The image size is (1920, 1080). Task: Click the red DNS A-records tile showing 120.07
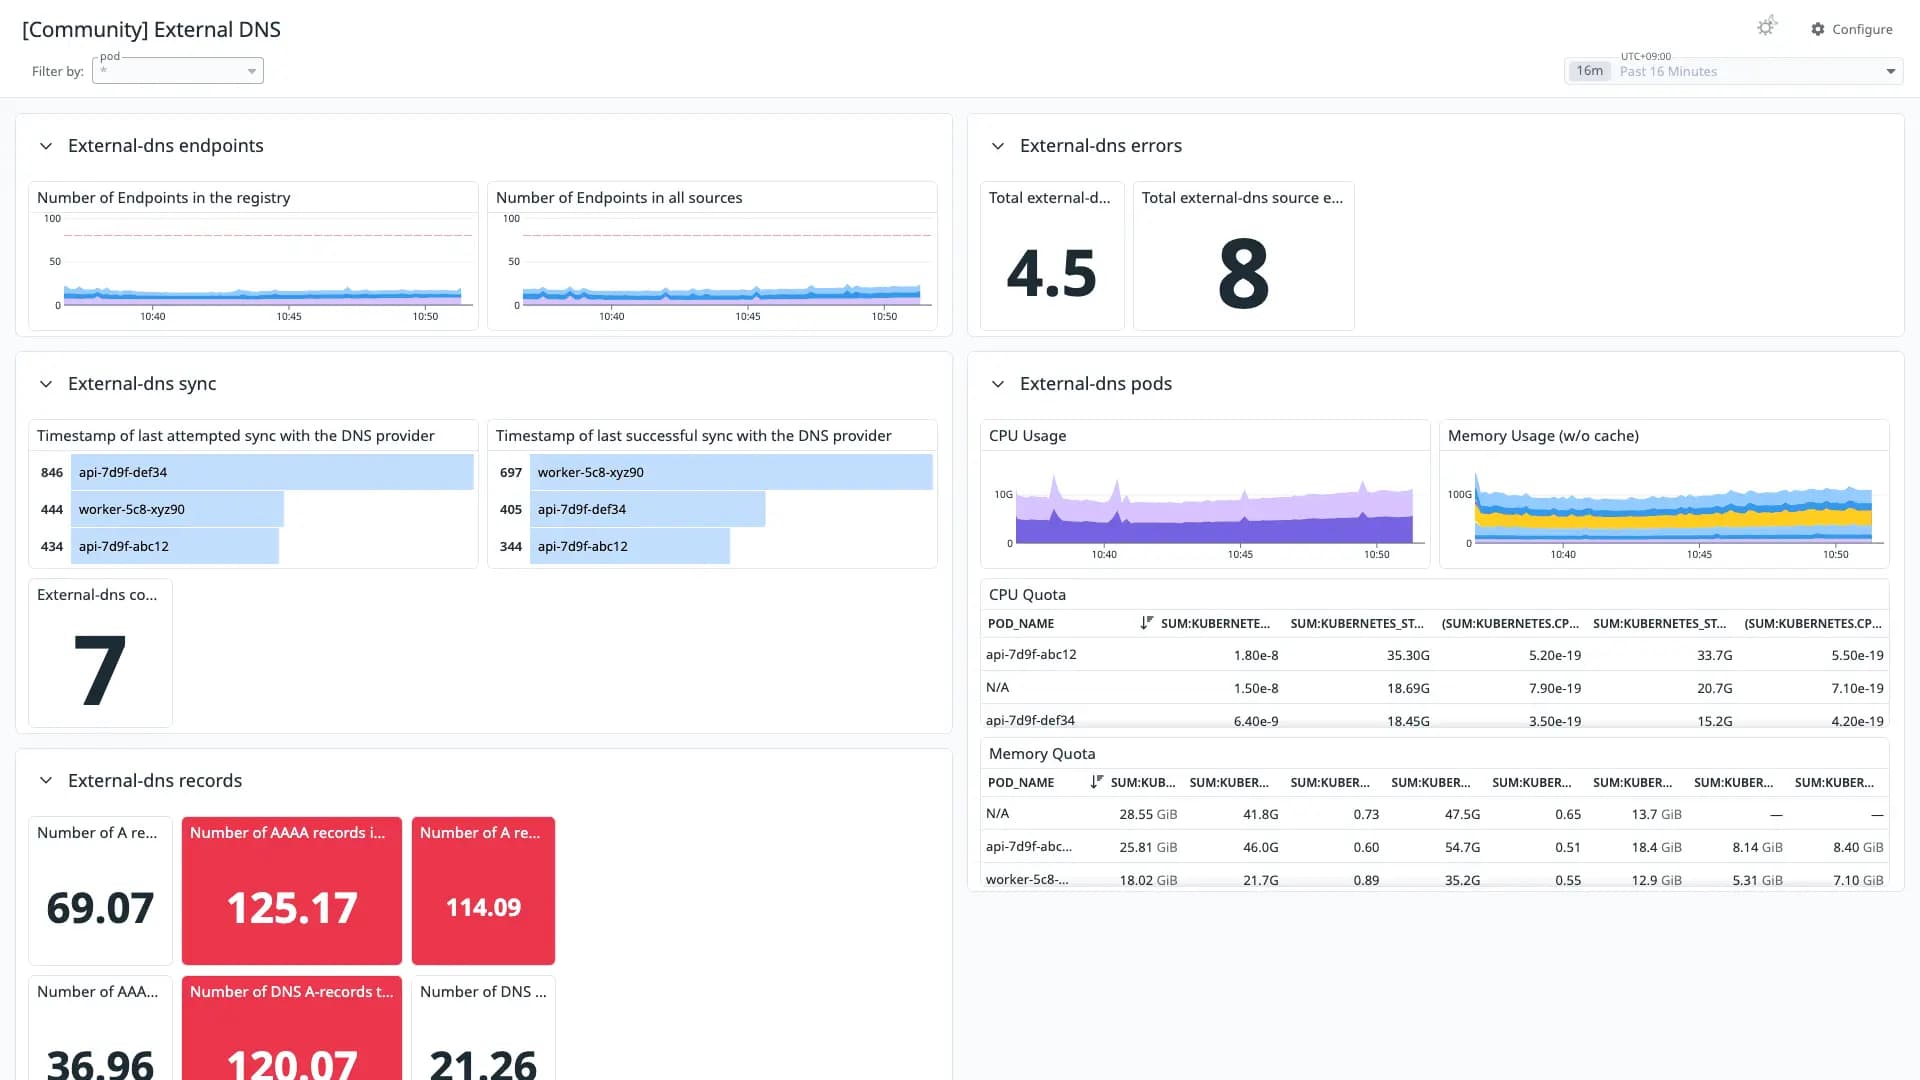coord(292,1028)
